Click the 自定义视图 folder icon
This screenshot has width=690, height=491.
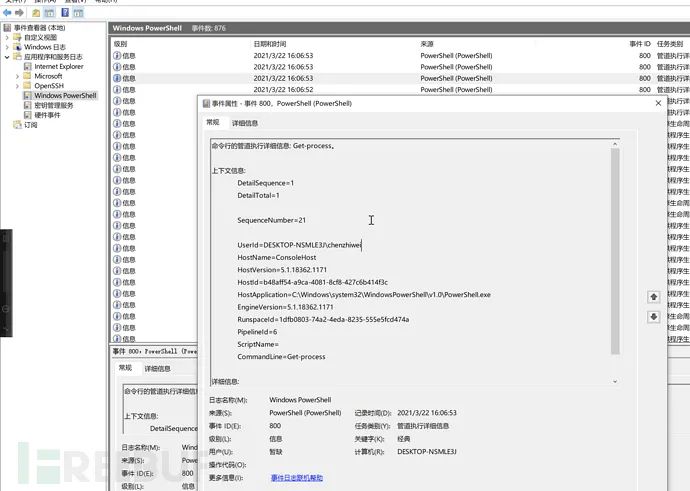pyautogui.click(x=17, y=37)
